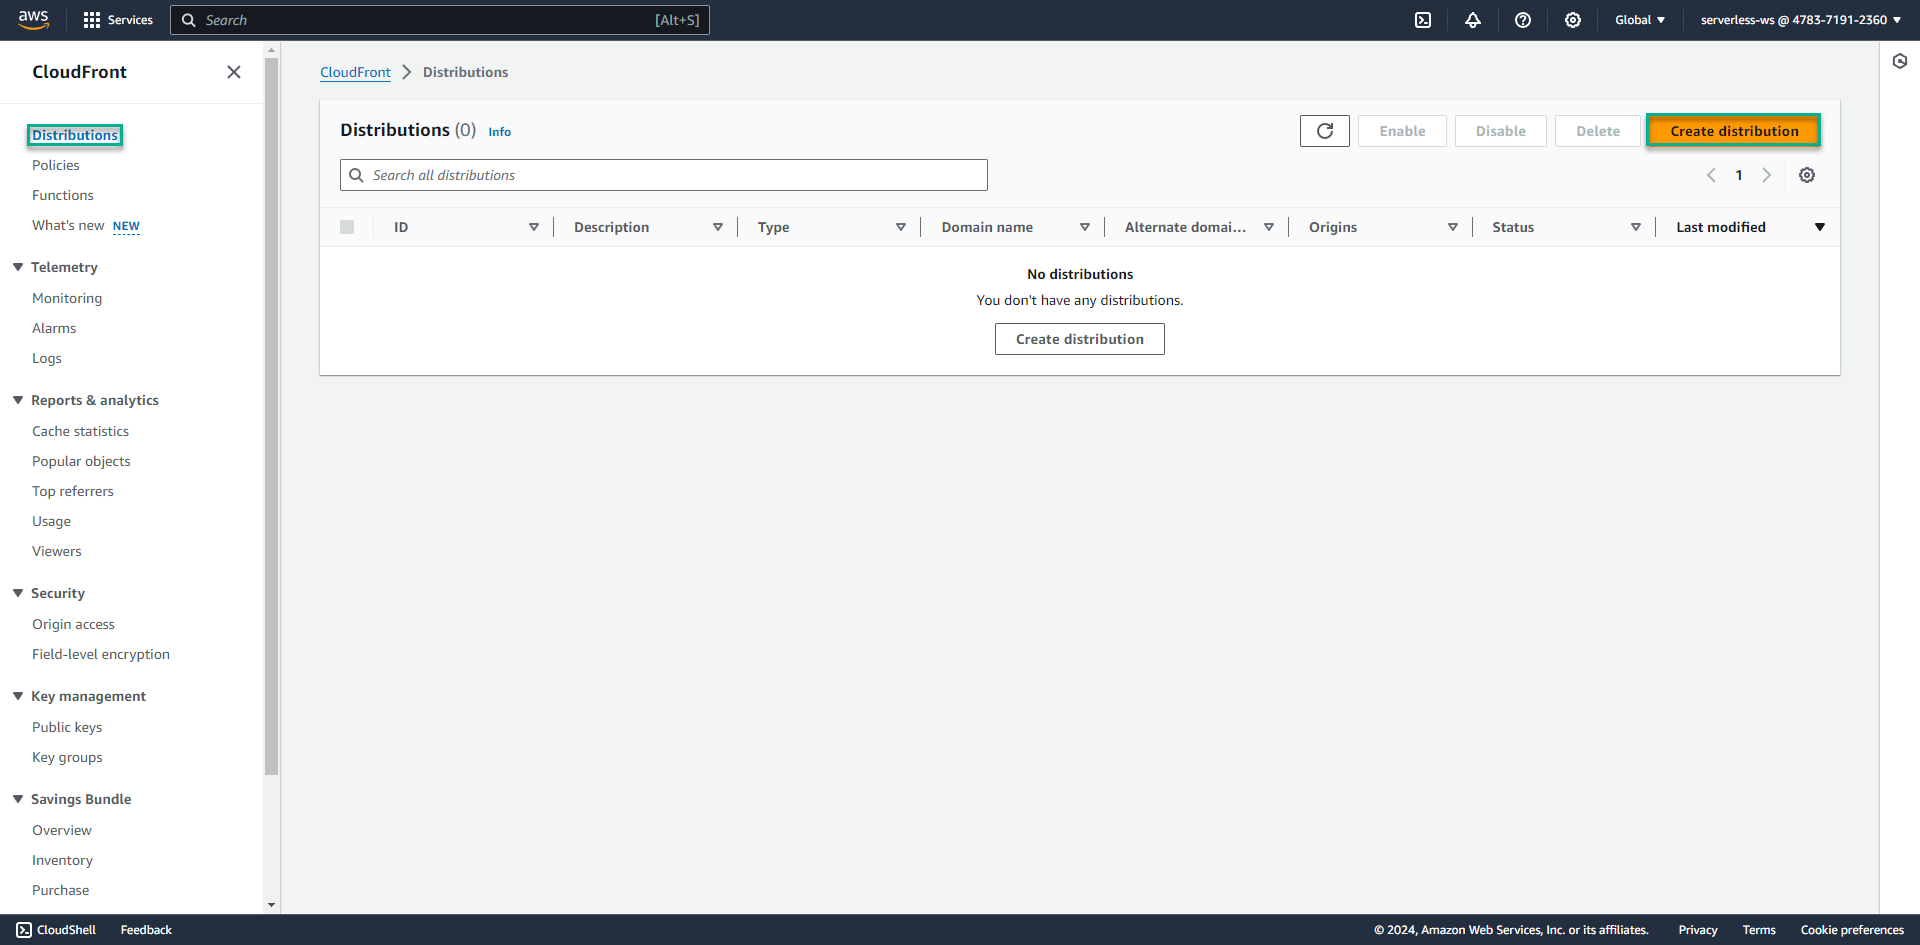Open the help question mark menu
This screenshot has width=1920, height=945.
[1523, 20]
